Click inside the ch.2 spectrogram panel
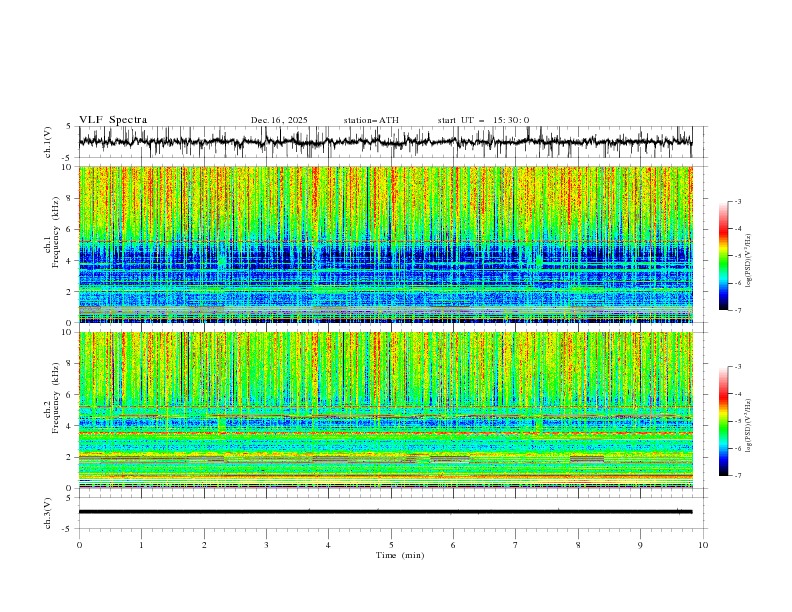 pyautogui.click(x=386, y=410)
